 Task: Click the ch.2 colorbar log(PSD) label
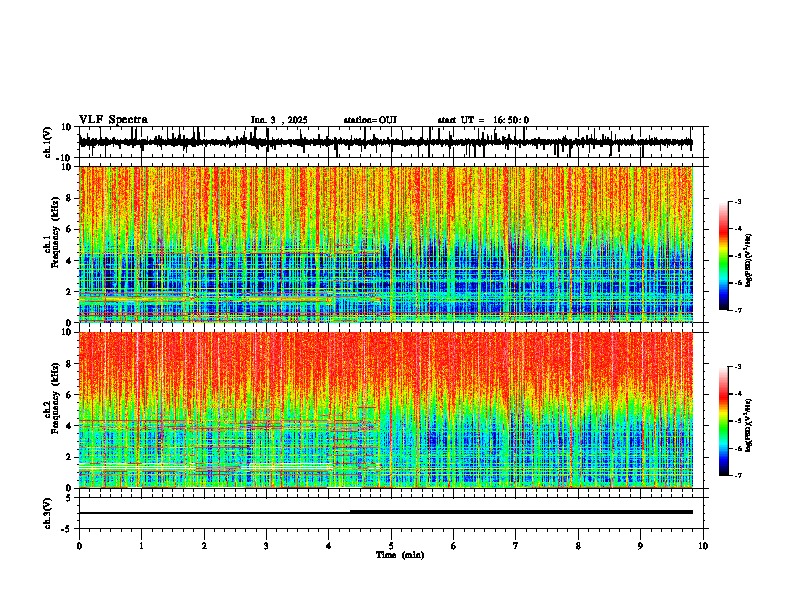pos(749,425)
